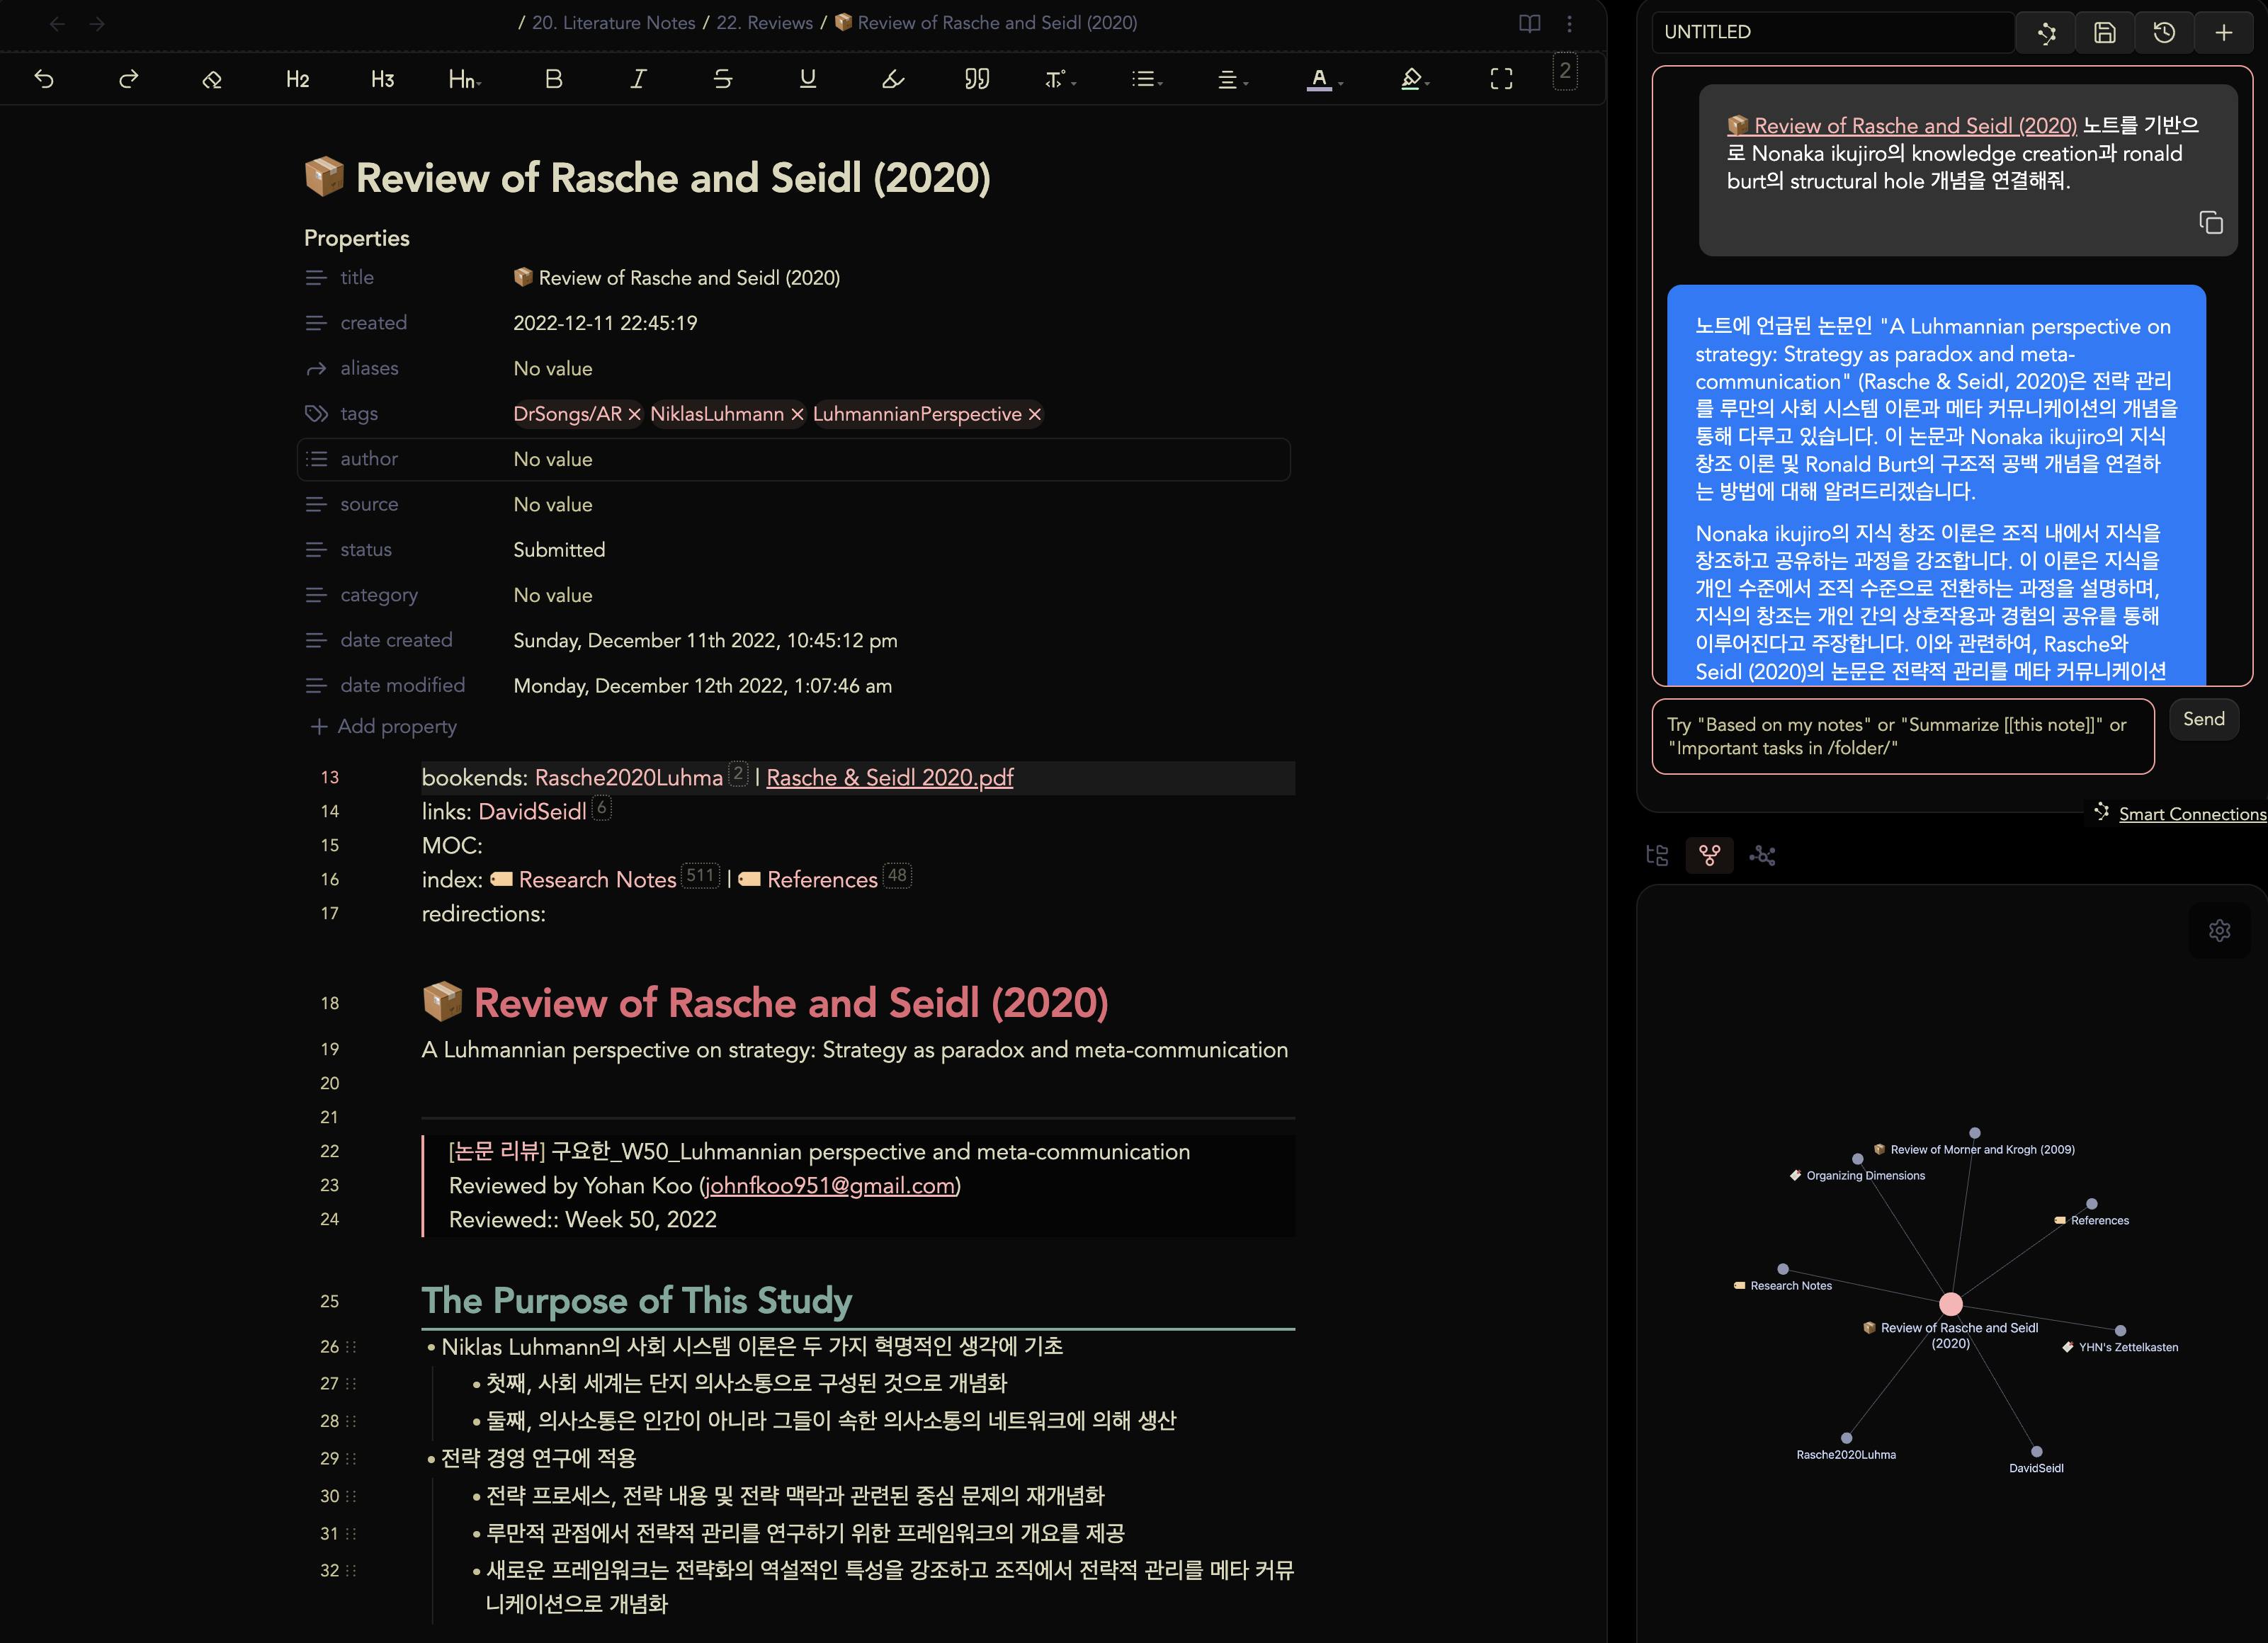Toggle italic formatting
The height and width of the screenshot is (1643, 2268).
[638, 79]
